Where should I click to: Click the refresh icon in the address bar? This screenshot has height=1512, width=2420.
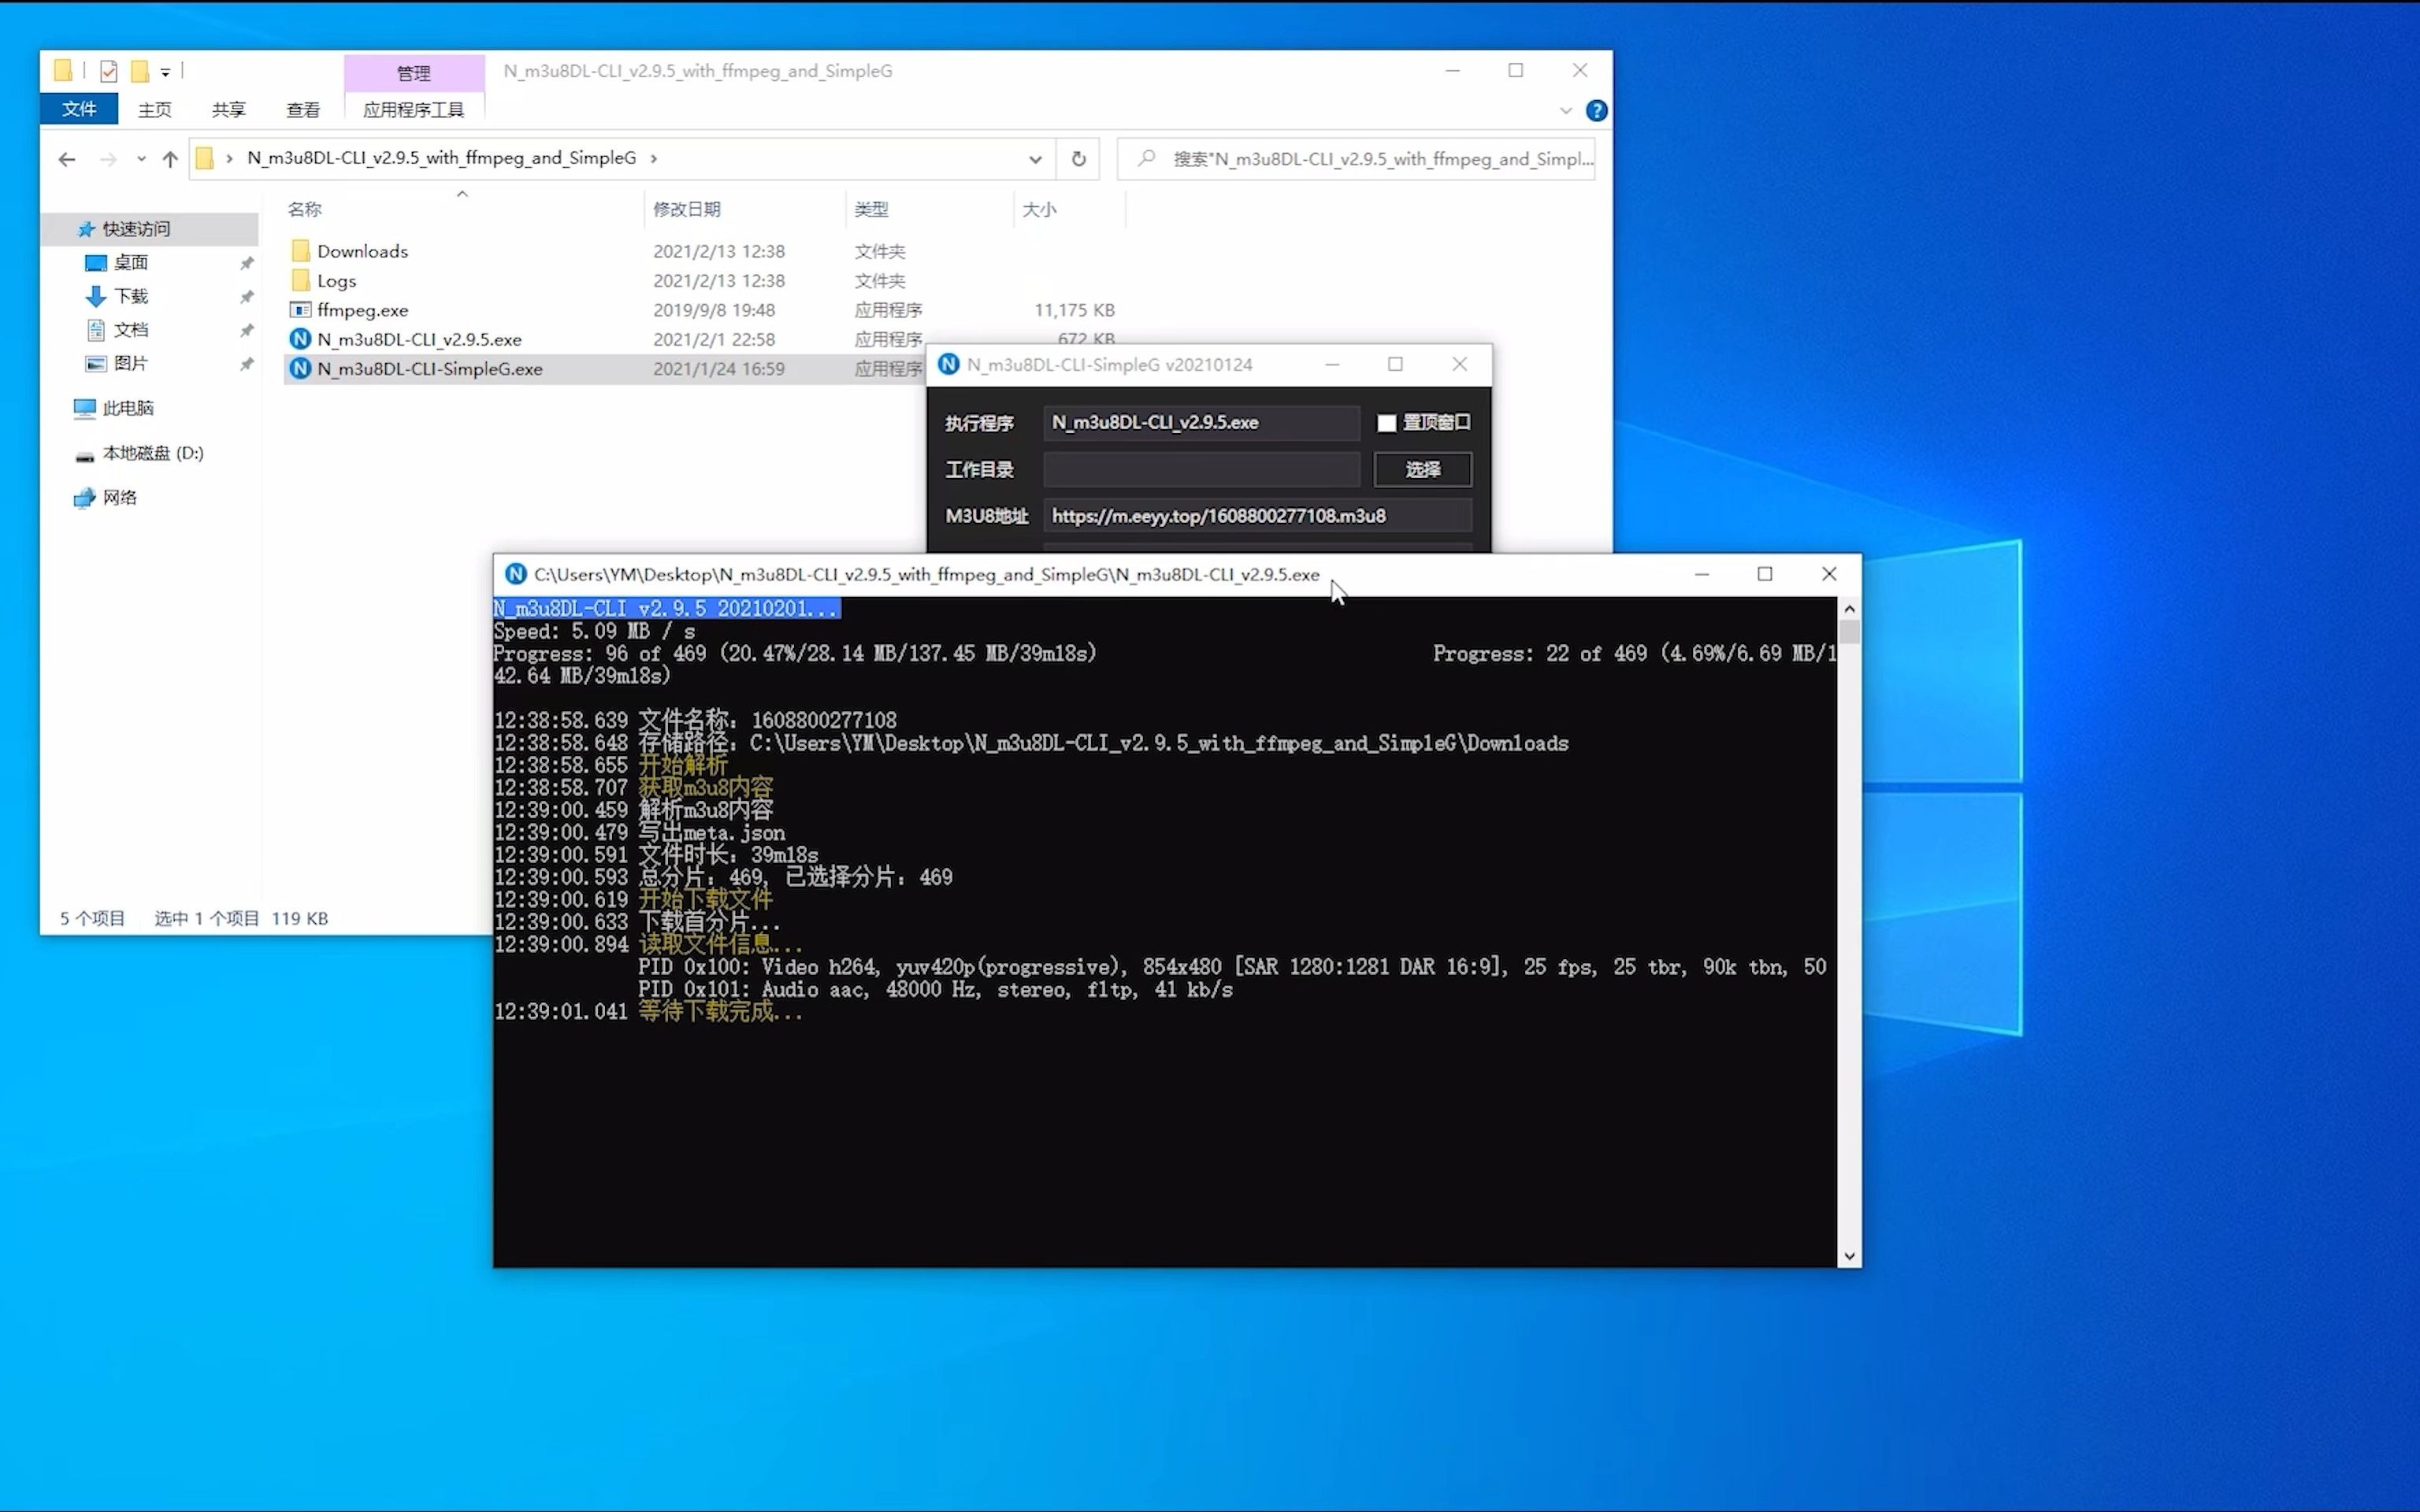[x=1077, y=158]
